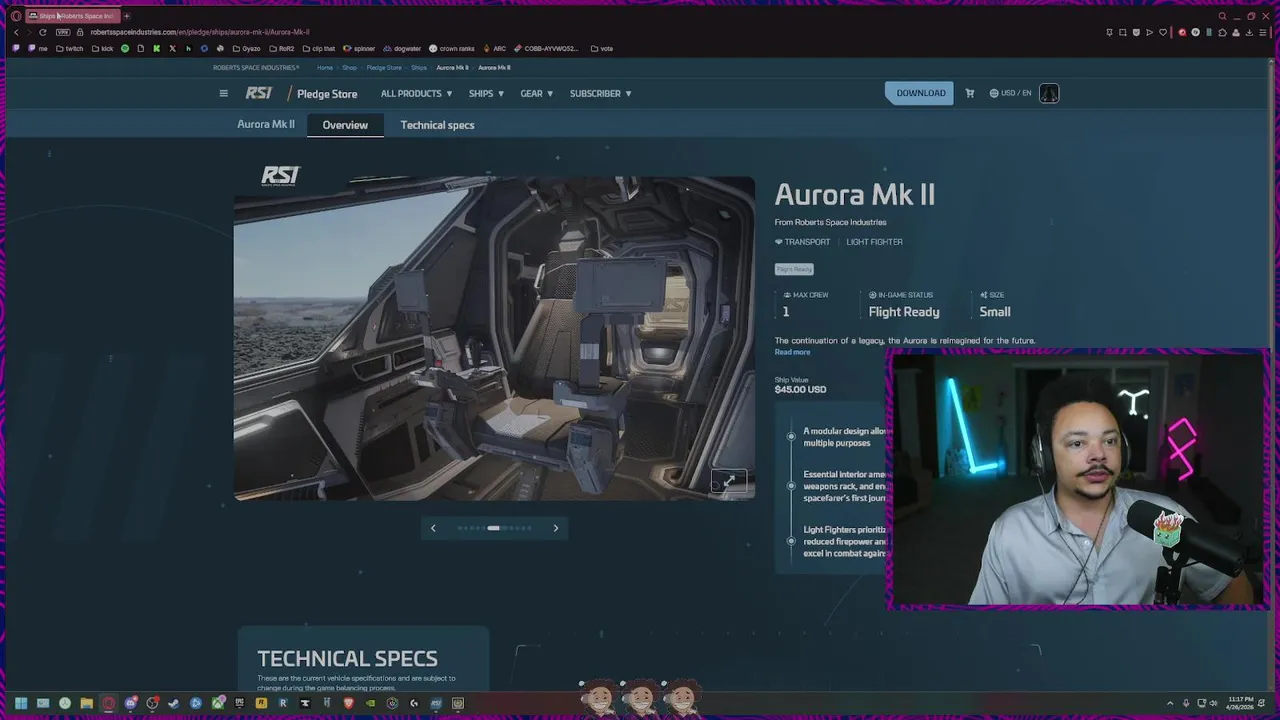
Task: Open the hamburger site menu
Action: 224,93
